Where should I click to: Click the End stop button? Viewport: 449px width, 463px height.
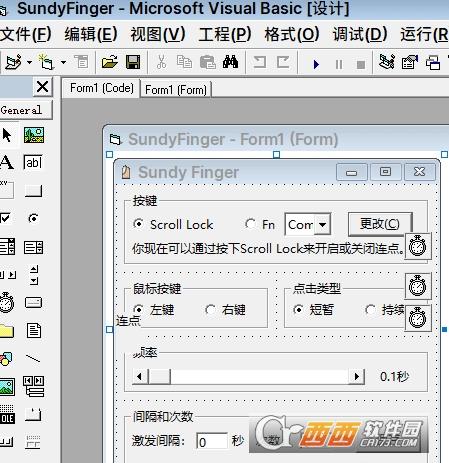[361, 64]
